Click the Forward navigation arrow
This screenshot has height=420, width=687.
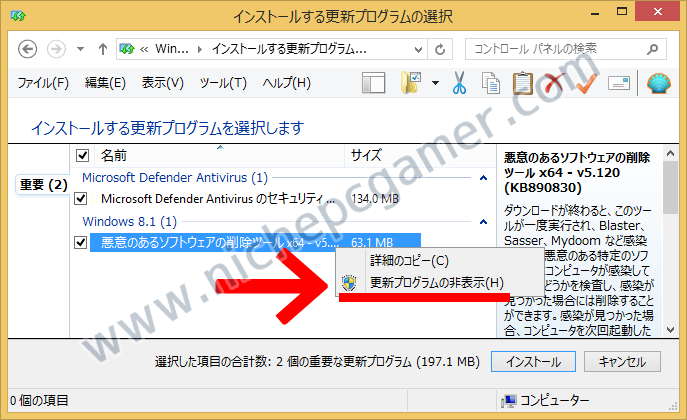tap(56, 49)
